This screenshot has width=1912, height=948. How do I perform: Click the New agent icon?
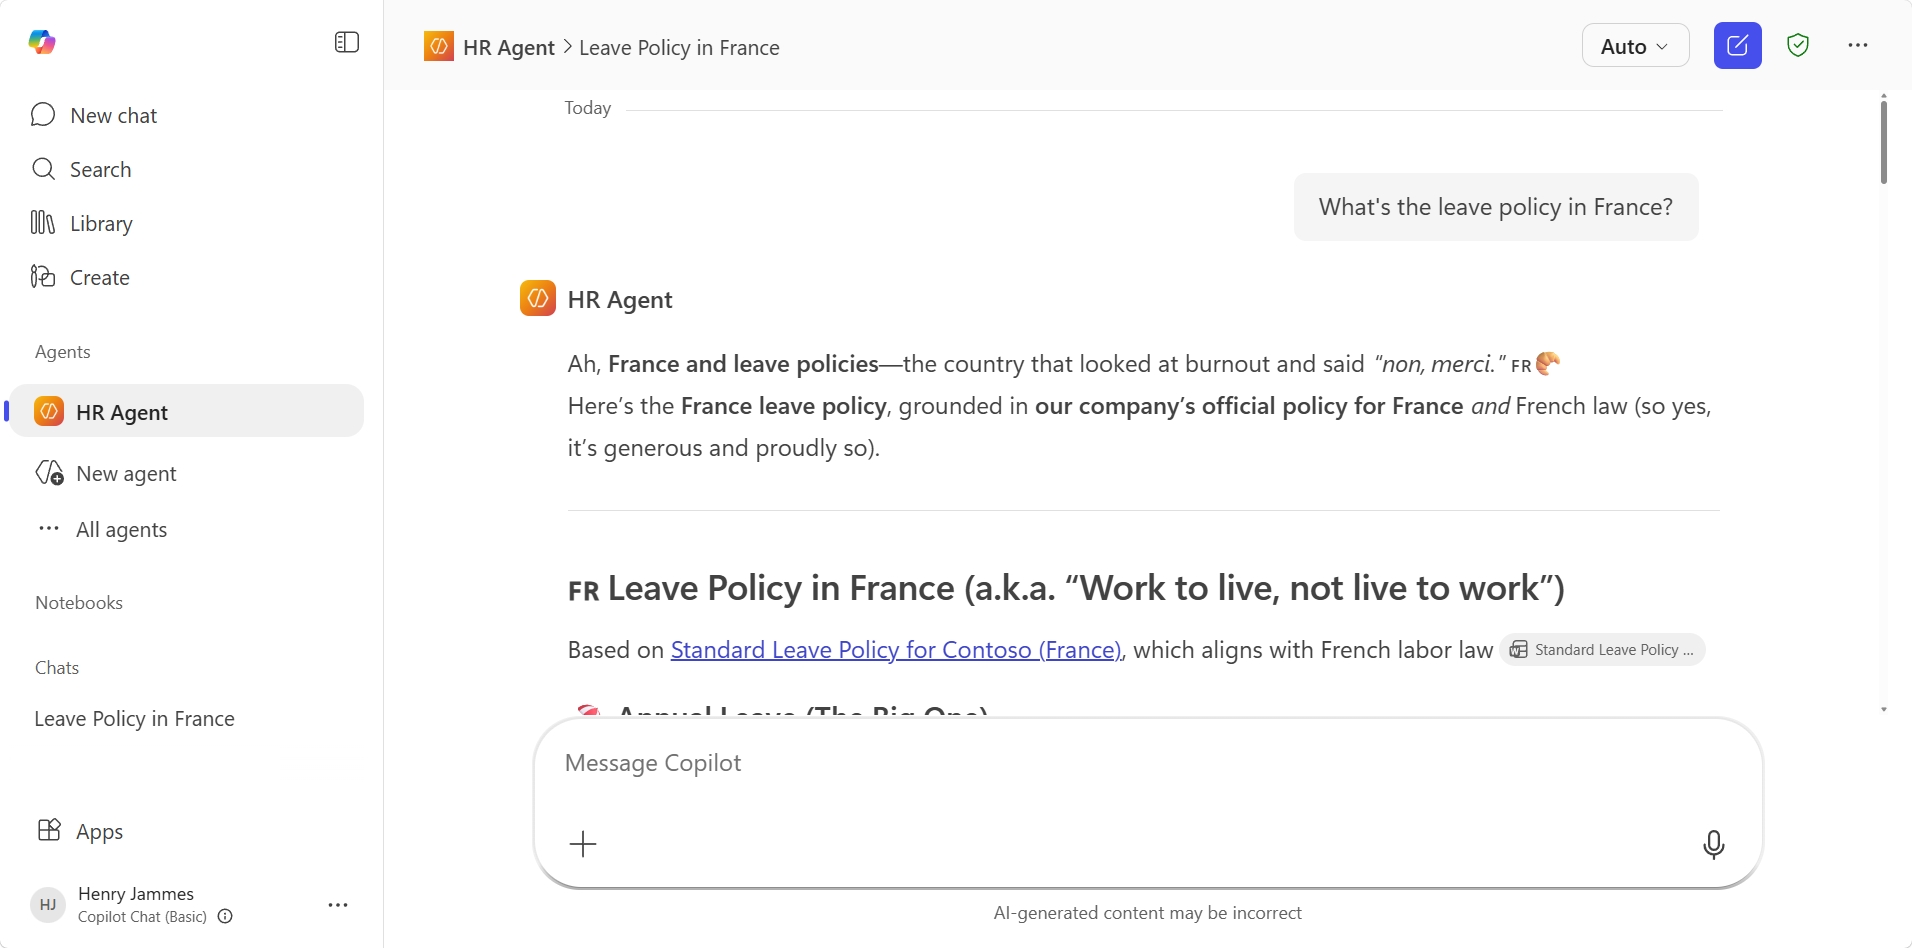(x=50, y=473)
